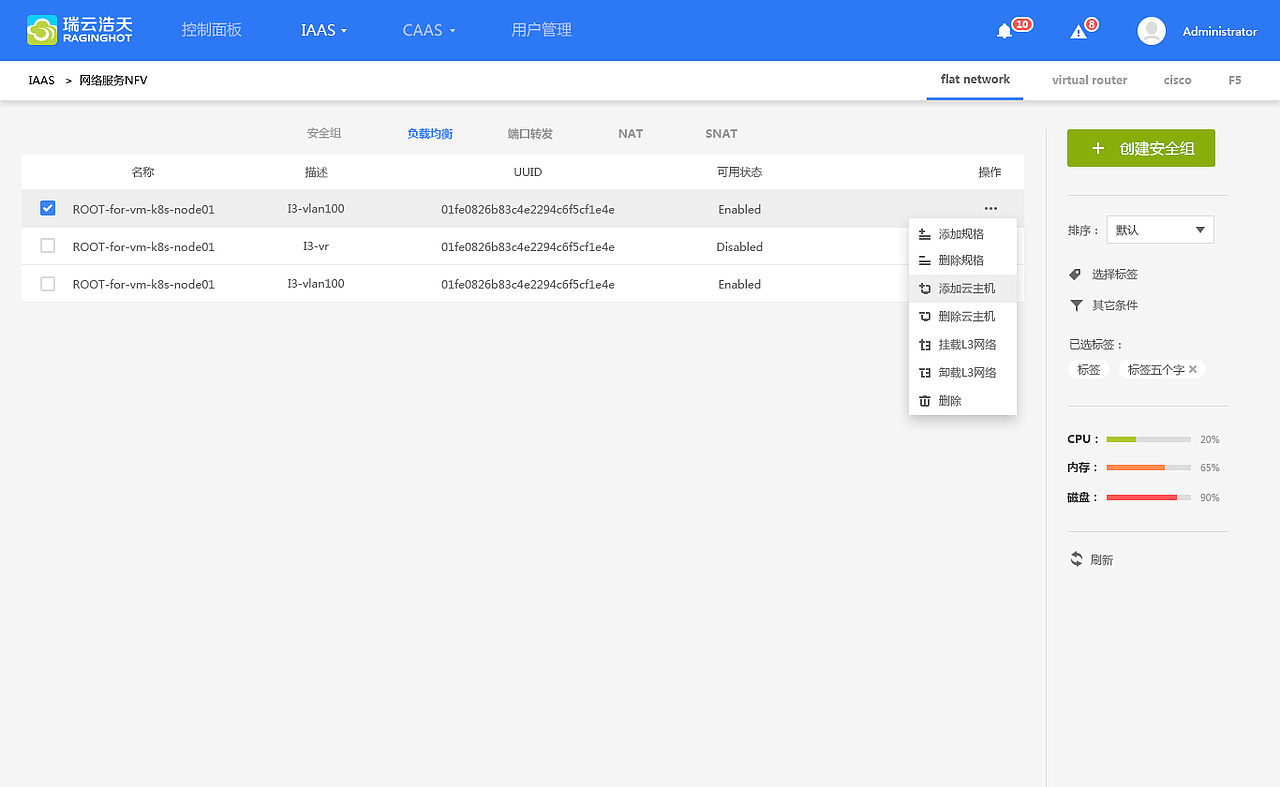The height and width of the screenshot is (787, 1280).
Task: Choose 添加规格 from the actions menu
Action: tap(962, 234)
